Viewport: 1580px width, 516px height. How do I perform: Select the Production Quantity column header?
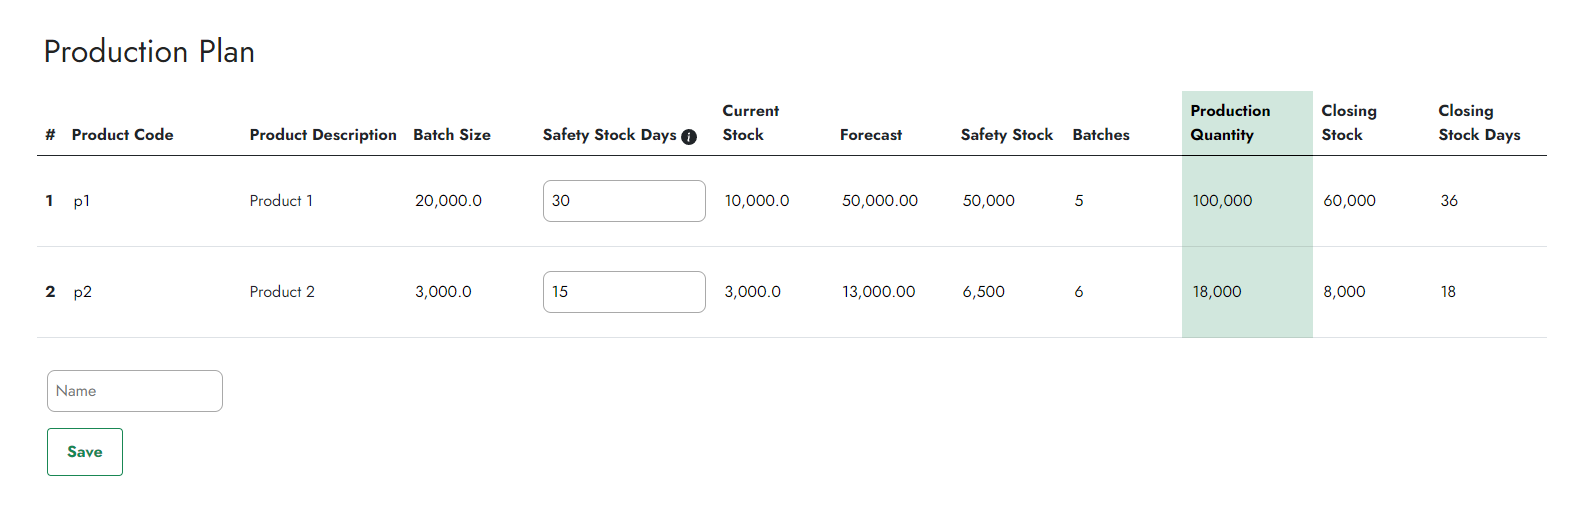[x=1230, y=123]
